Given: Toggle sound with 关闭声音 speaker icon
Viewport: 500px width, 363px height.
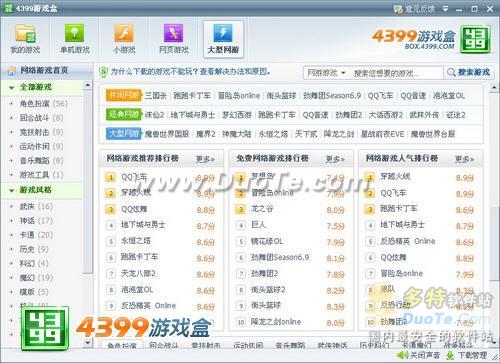Looking at the screenshot, I should tap(418, 355).
